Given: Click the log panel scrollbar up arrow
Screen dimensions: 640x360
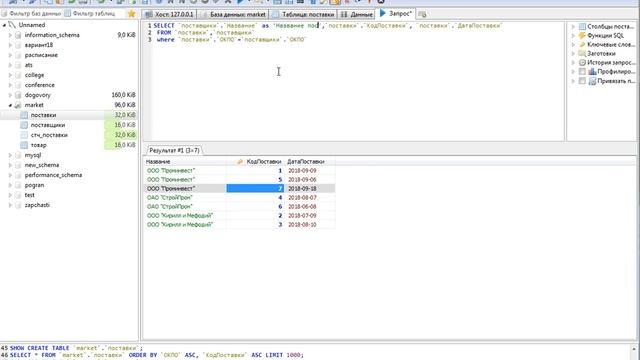Looking at the screenshot, I should point(634,349).
